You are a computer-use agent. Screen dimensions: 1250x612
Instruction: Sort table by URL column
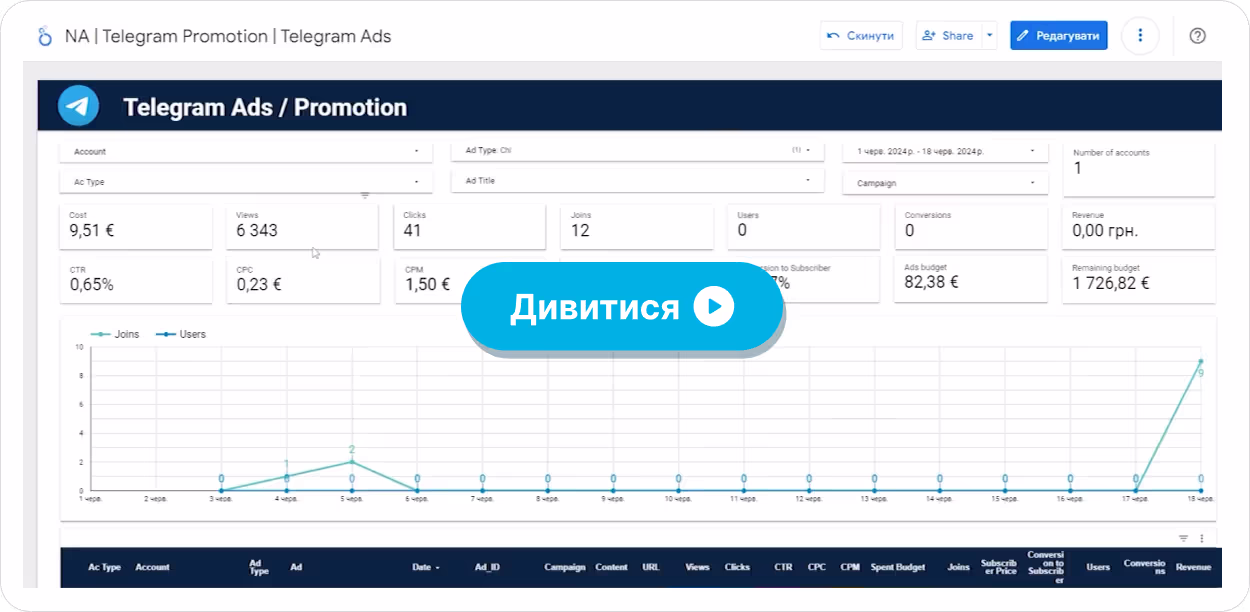[x=651, y=567]
